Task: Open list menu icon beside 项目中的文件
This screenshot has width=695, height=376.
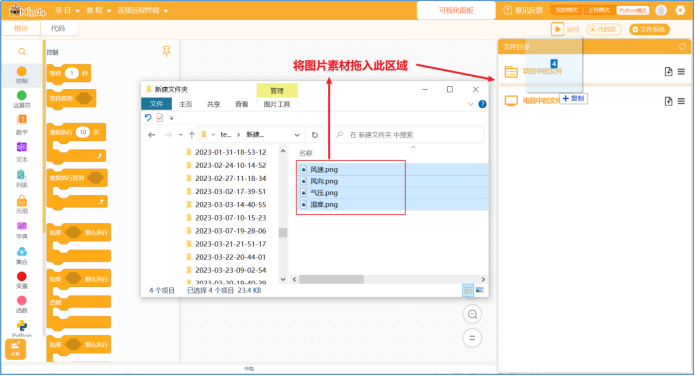Action: (x=681, y=71)
